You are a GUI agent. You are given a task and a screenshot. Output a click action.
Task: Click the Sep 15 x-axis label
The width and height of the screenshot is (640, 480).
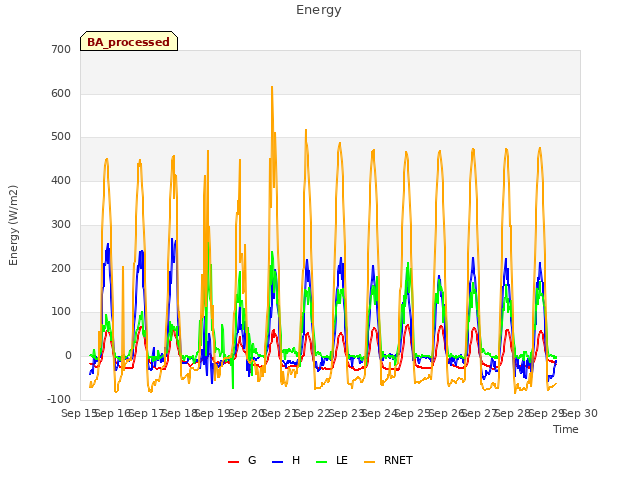coord(79,413)
